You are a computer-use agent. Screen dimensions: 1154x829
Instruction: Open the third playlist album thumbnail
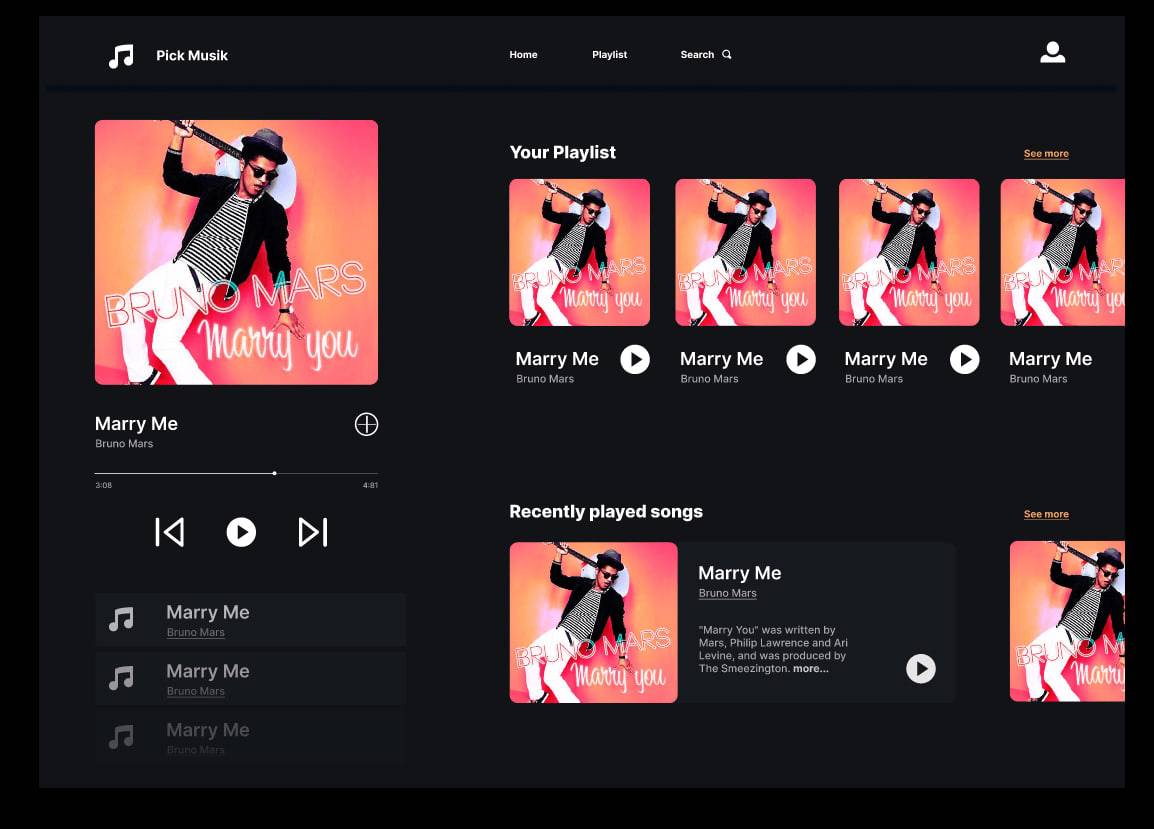[909, 253]
